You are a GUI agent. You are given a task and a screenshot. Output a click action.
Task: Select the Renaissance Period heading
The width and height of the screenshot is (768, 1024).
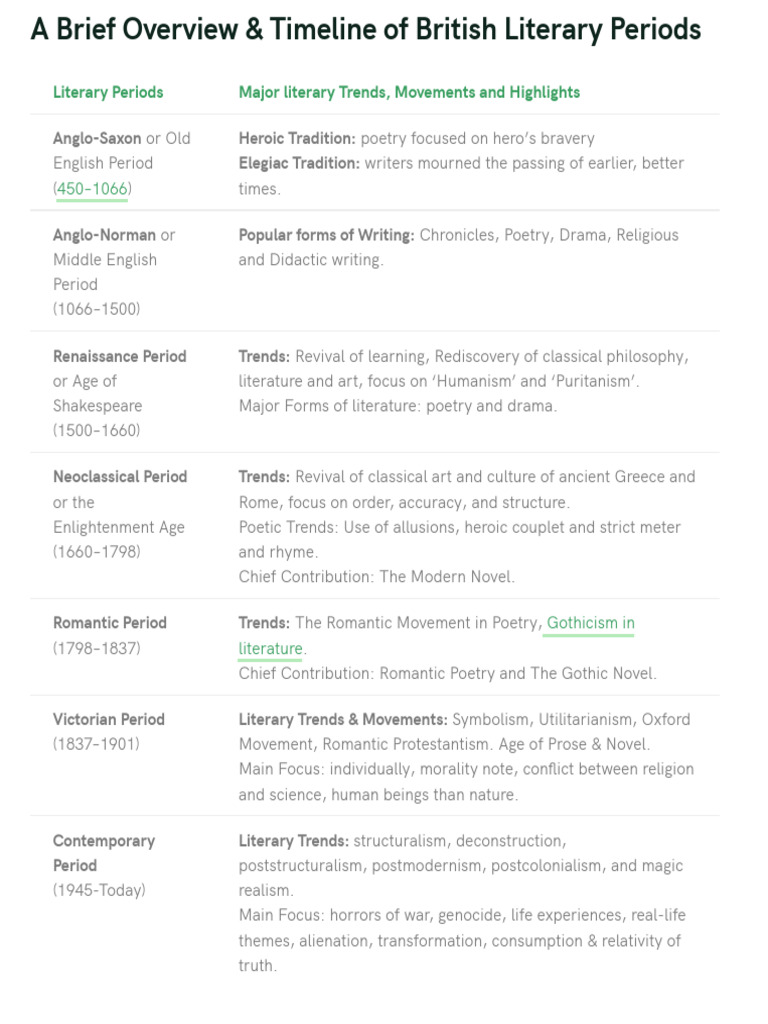[x=119, y=356]
